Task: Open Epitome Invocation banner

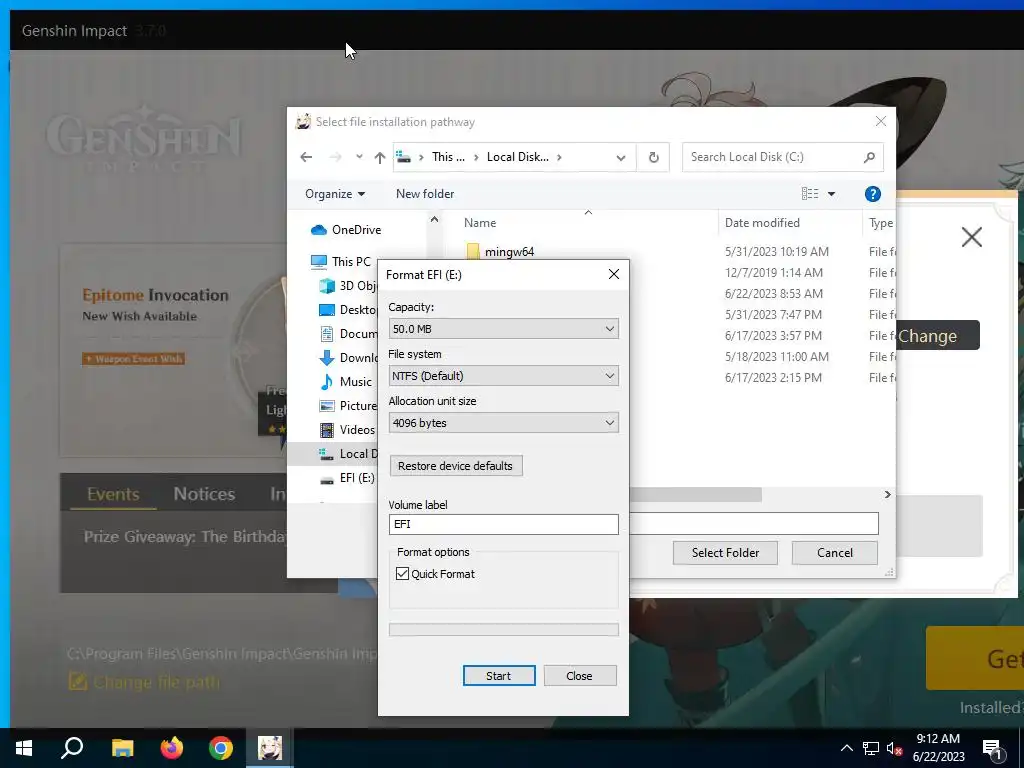Action: (172, 351)
